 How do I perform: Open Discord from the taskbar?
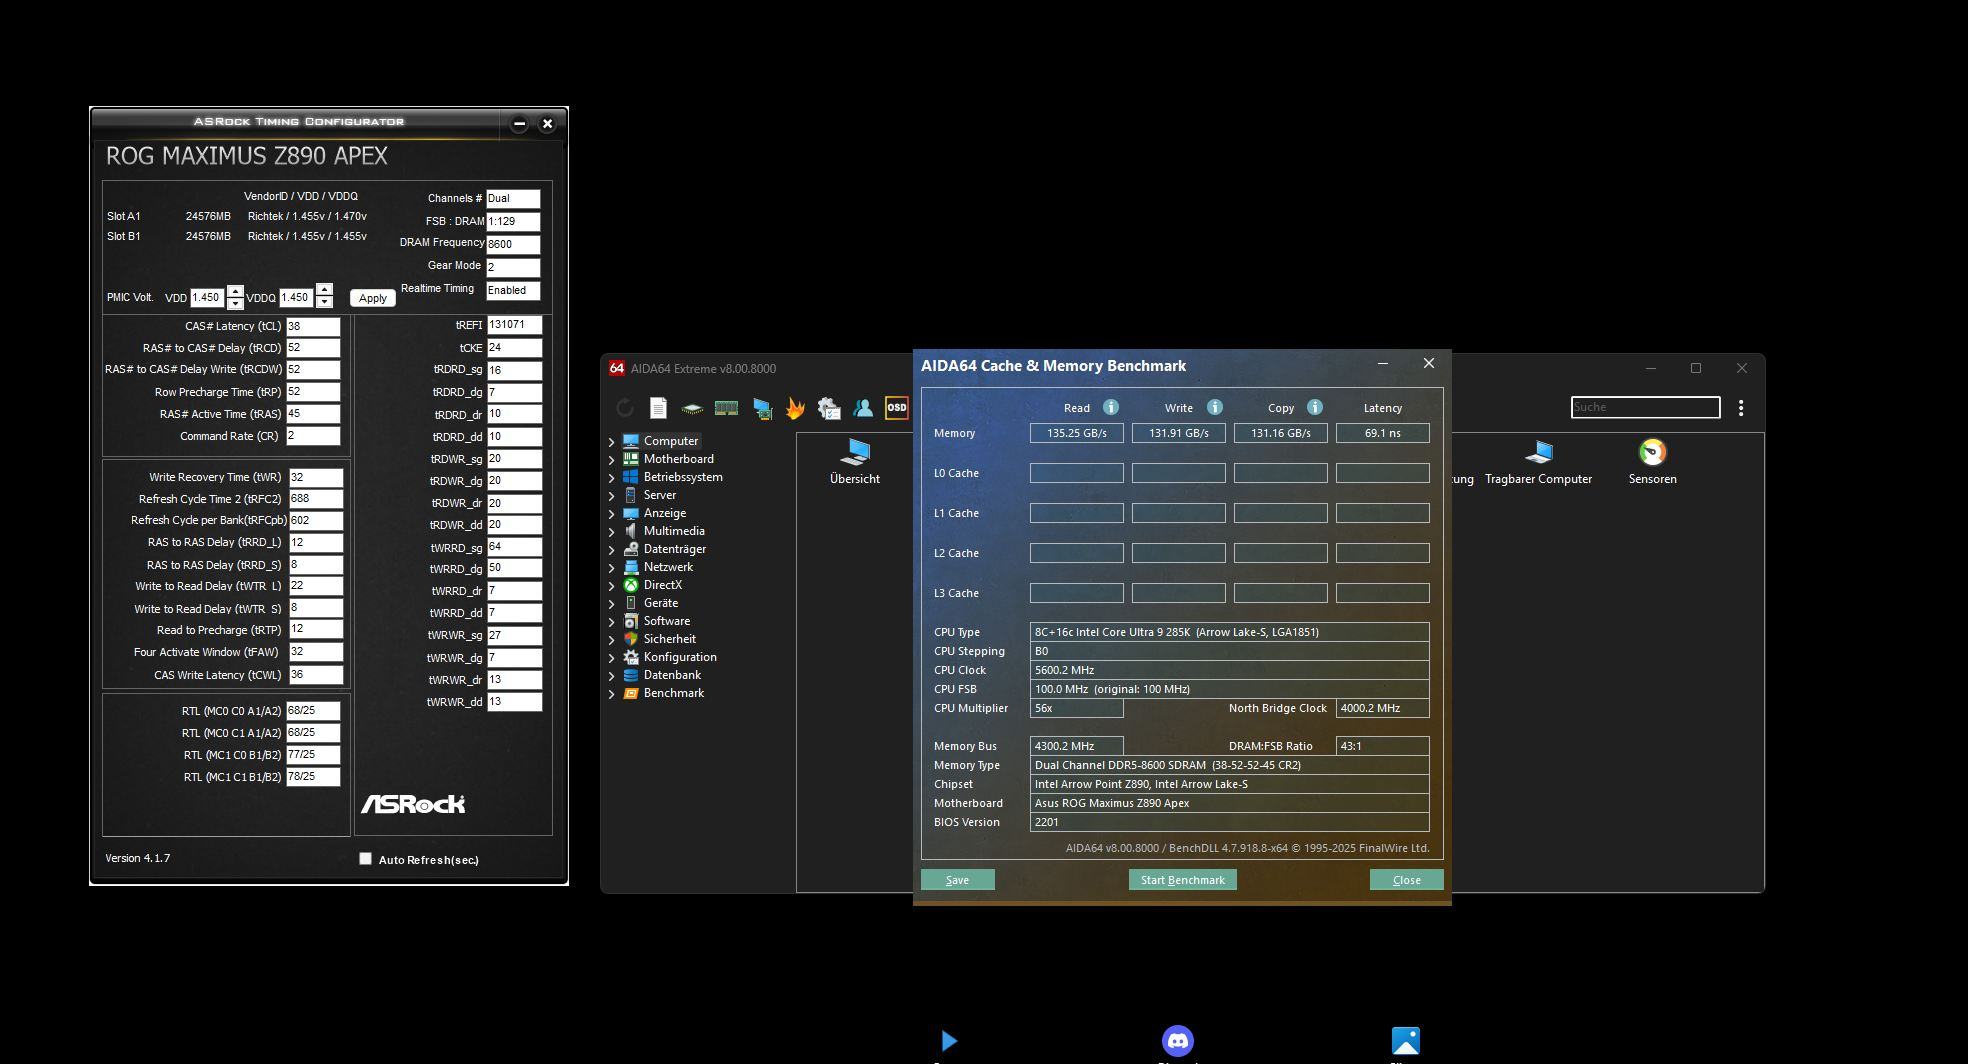click(1178, 1041)
